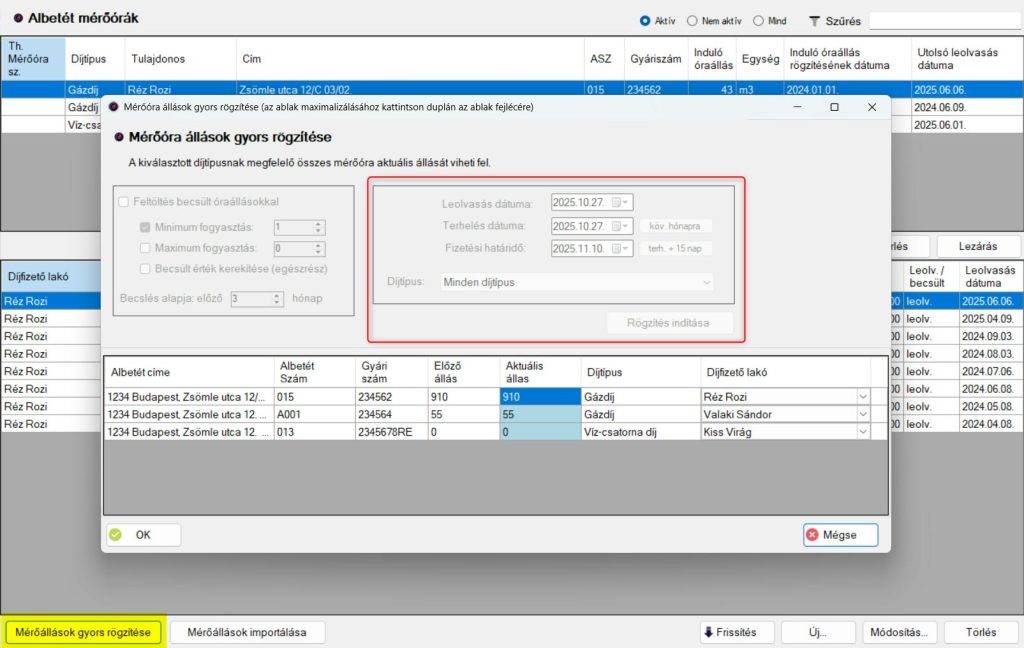Increase the Minimum fogyasztás stepper value
The image size is (1024, 648).
pyautogui.click(x=319, y=223)
